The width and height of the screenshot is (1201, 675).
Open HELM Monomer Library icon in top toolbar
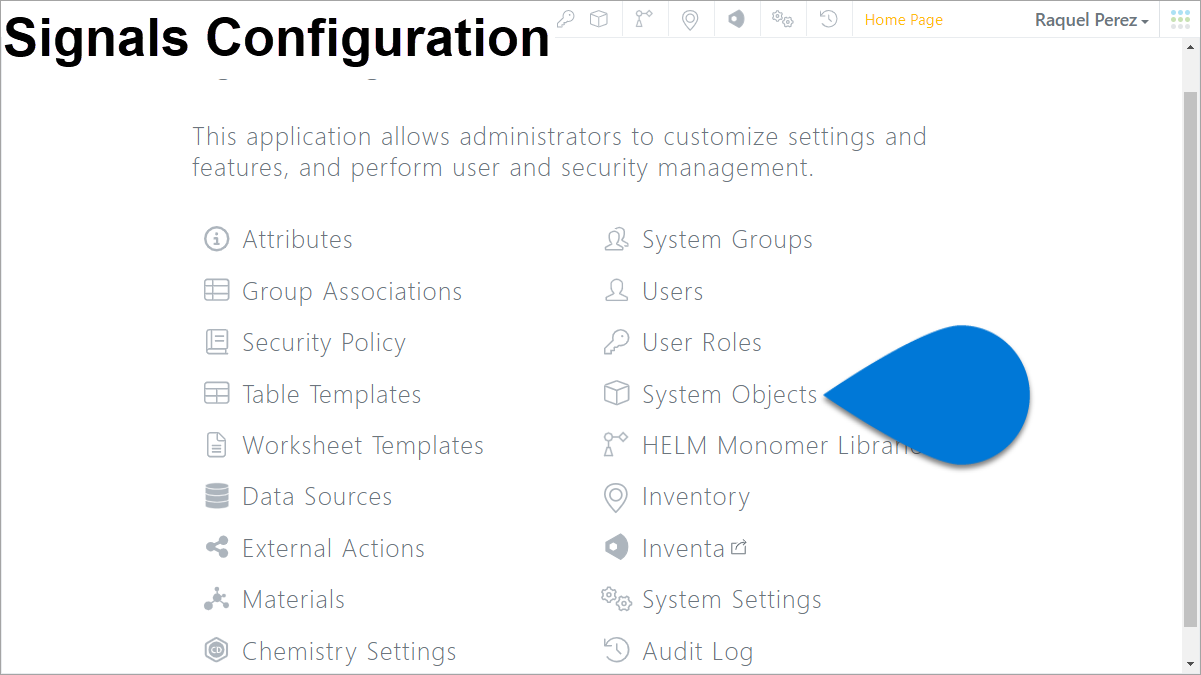pos(644,19)
